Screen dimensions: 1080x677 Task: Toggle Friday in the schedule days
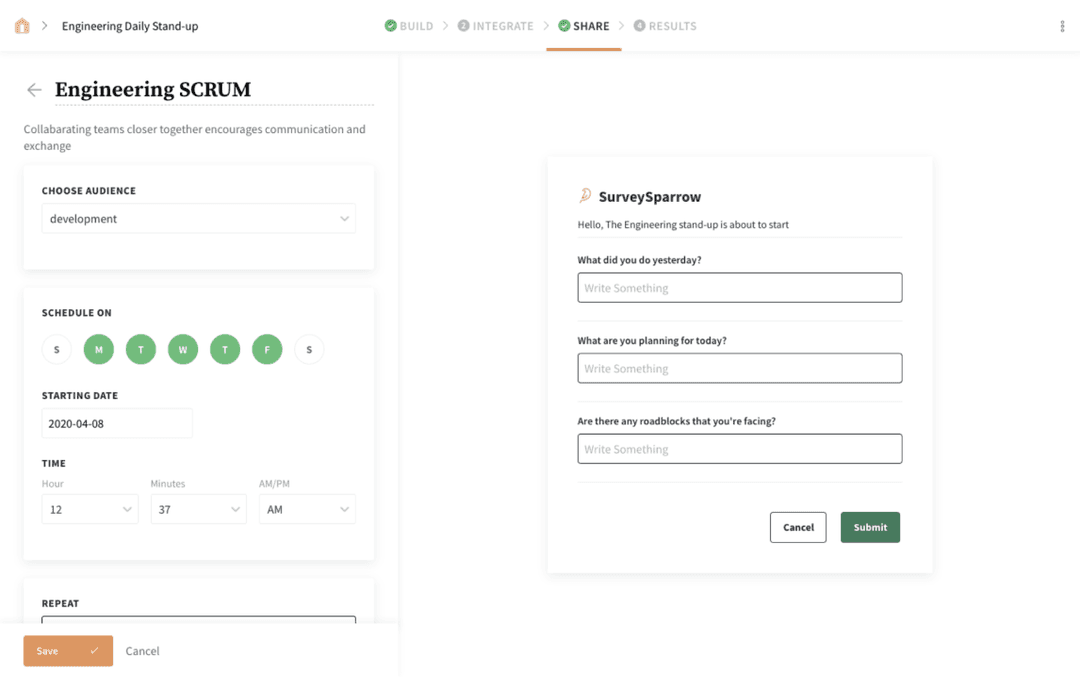pyautogui.click(x=267, y=349)
